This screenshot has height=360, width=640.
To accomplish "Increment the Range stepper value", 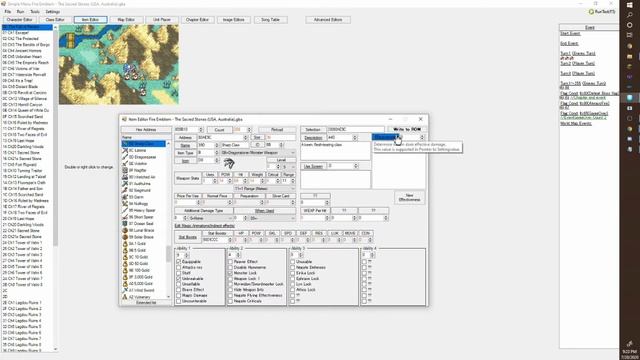I will click(292, 180).
